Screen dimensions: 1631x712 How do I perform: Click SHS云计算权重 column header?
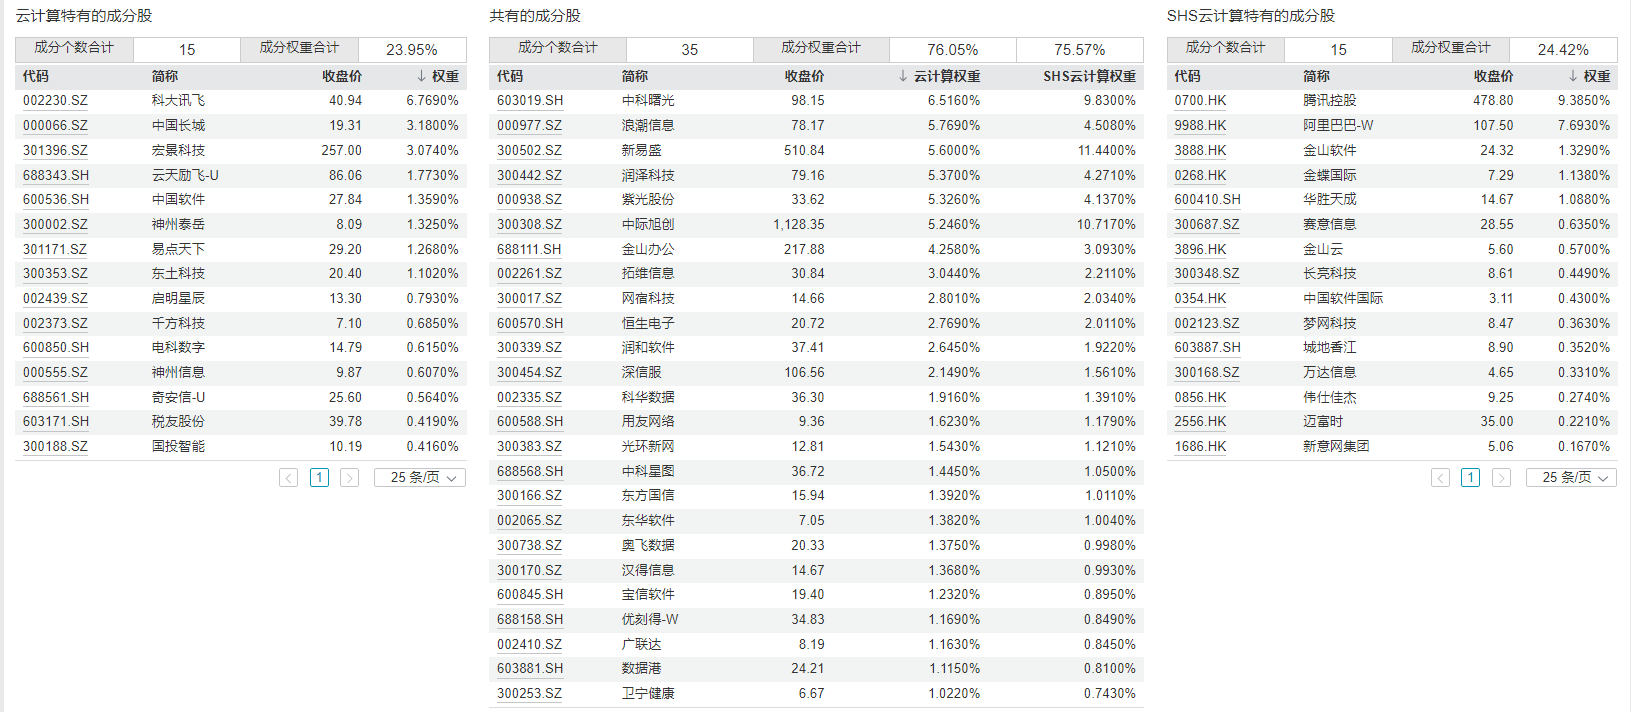pyautogui.click(x=1089, y=76)
